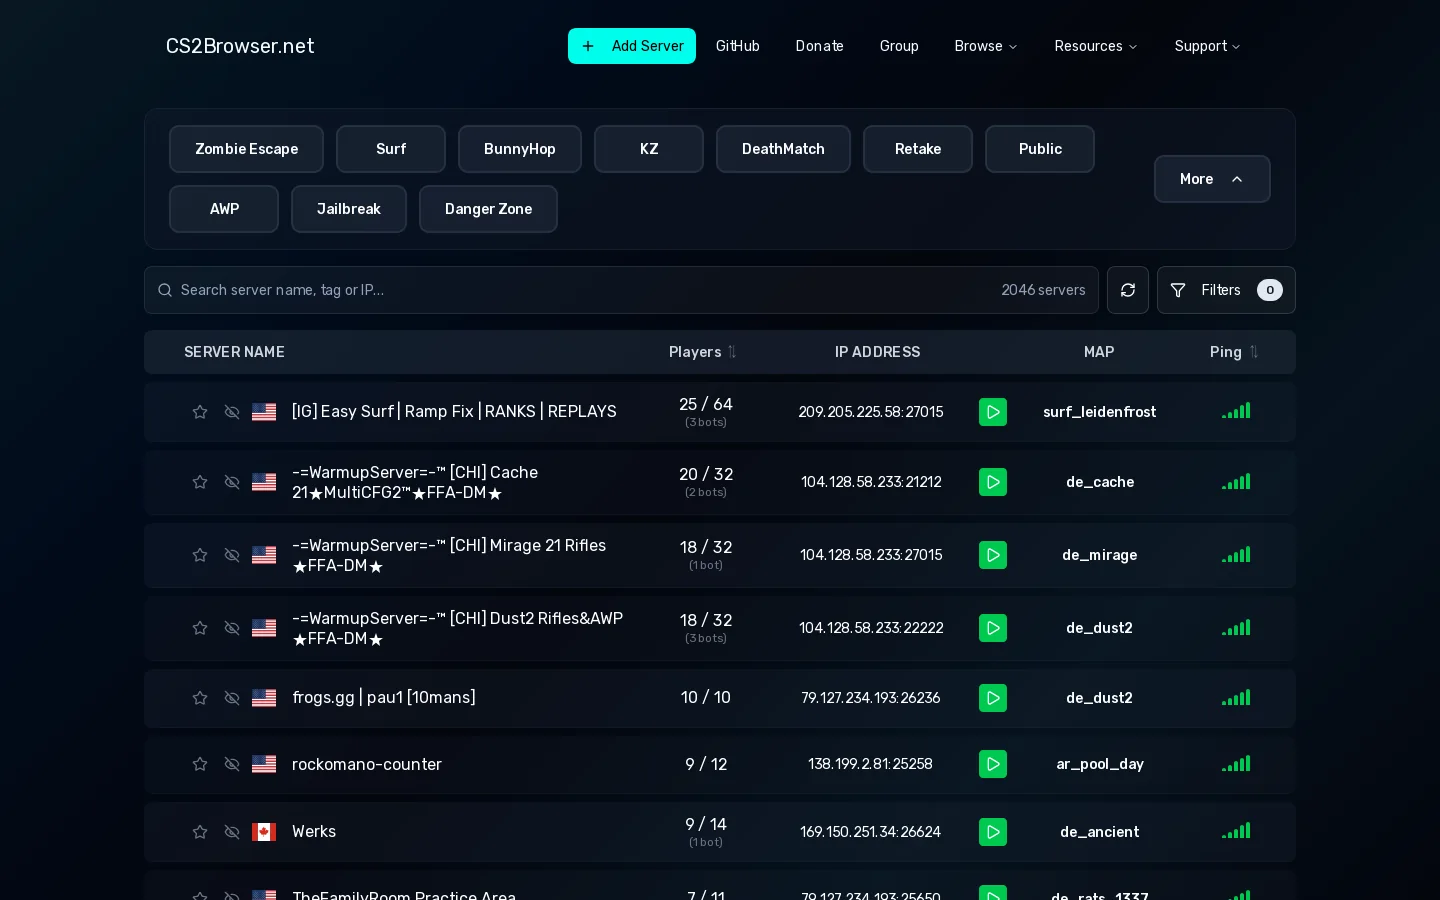Join frogs.gg pau1 server via play icon
This screenshot has height=900, width=1440.
click(993, 698)
